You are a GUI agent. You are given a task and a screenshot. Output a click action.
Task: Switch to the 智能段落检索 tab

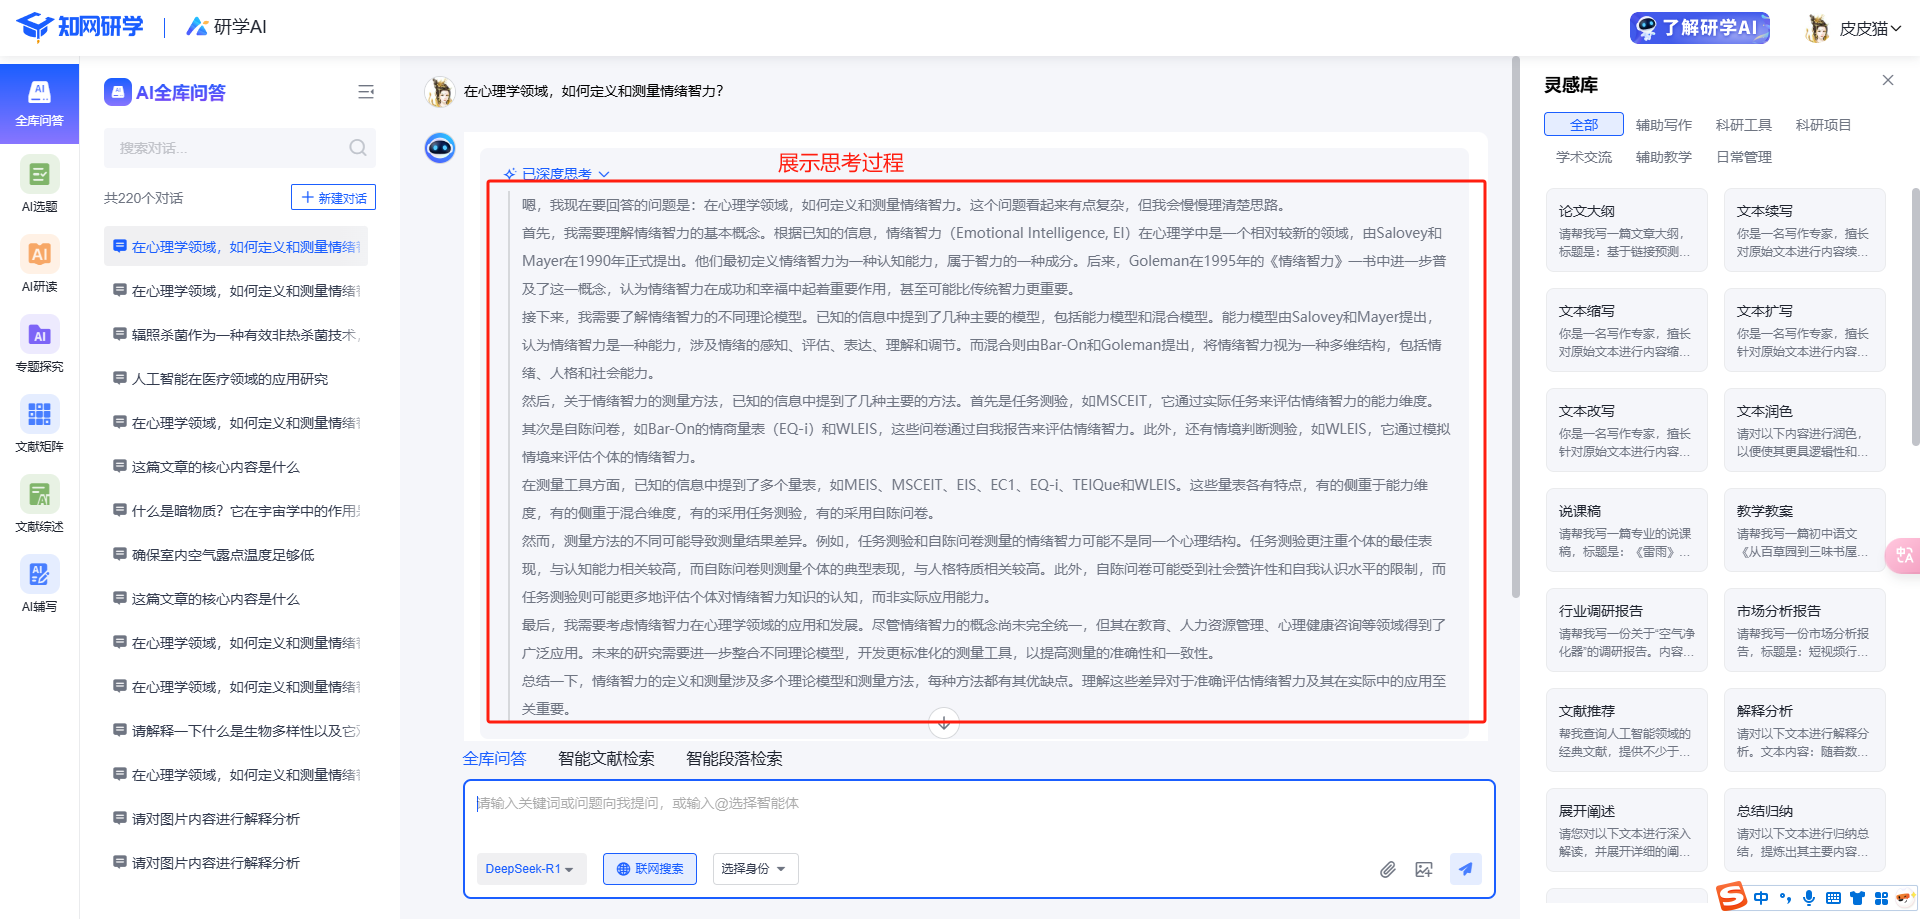click(734, 759)
